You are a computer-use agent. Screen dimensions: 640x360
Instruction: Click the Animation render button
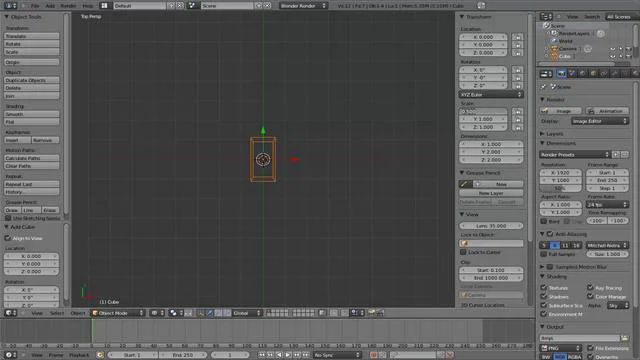pyautogui.click(x=607, y=111)
